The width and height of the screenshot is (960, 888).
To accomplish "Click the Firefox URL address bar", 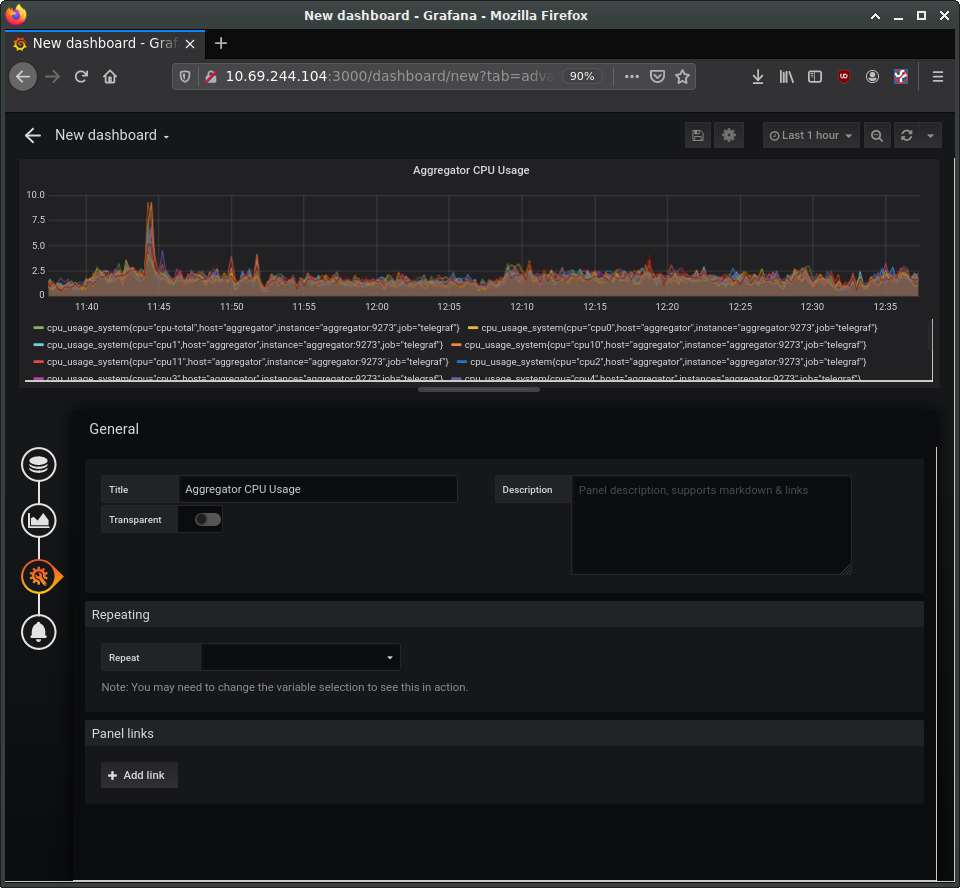I will [390, 76].
